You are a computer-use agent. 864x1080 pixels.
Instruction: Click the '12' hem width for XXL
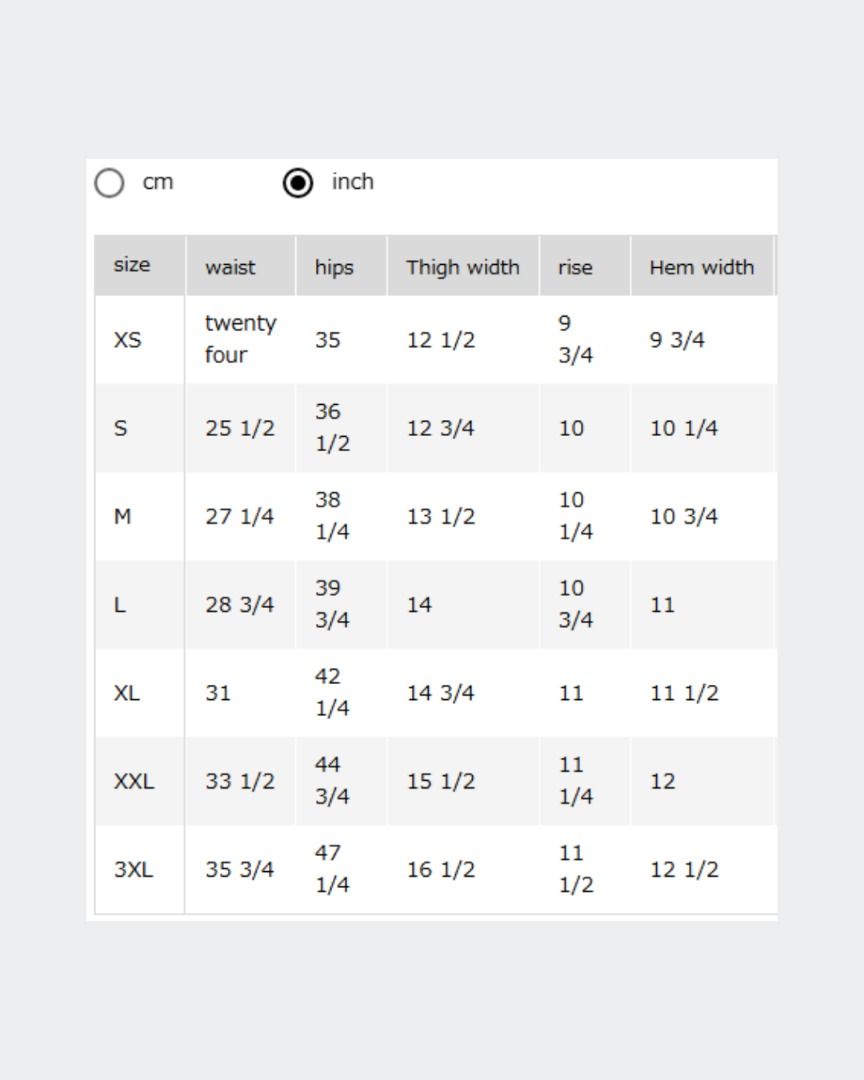pos(663,781)
